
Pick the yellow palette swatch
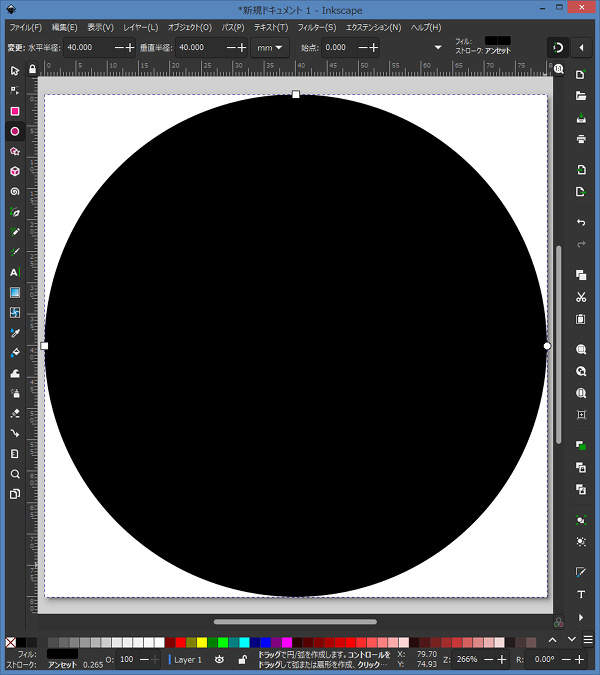pyautogui.click(x=202, y=642)
